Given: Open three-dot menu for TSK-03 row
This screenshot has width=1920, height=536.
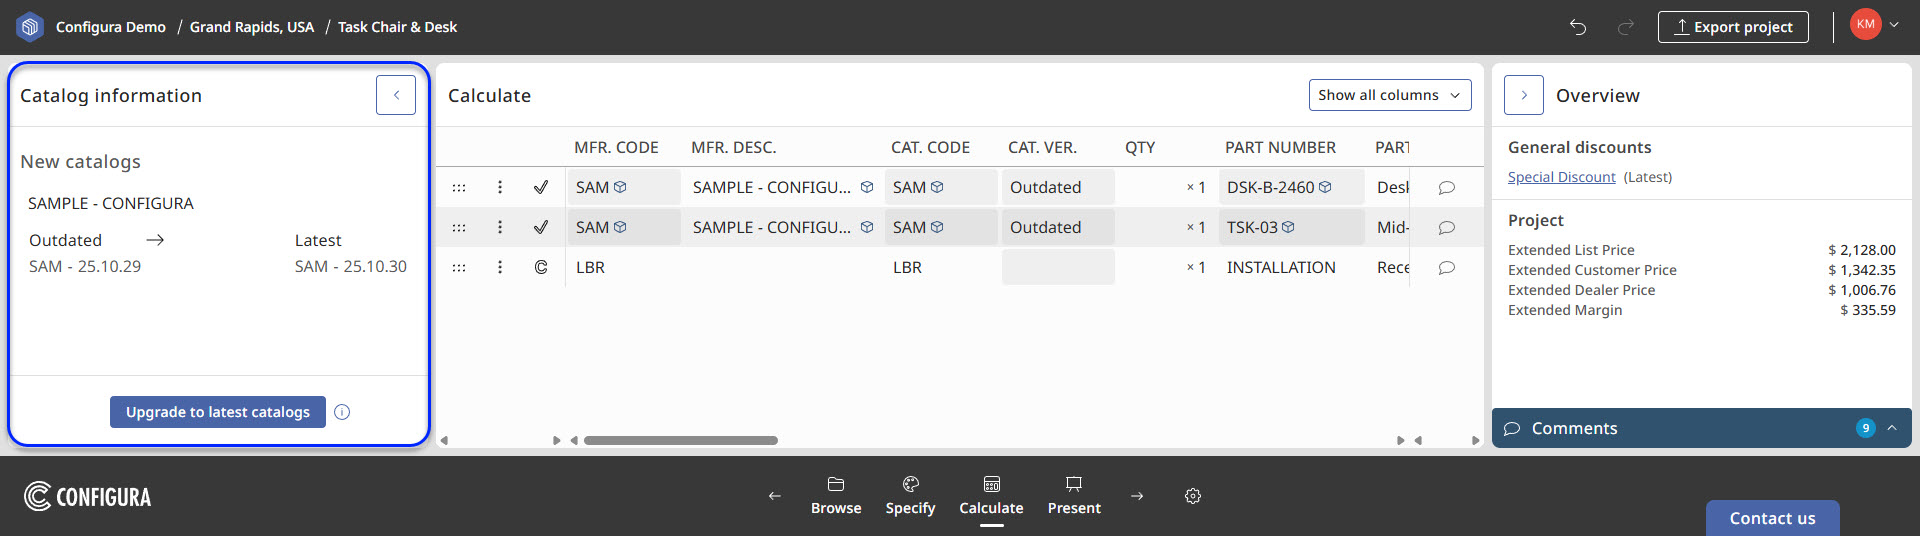Looking at the screenshot, I should pos(500,227).
